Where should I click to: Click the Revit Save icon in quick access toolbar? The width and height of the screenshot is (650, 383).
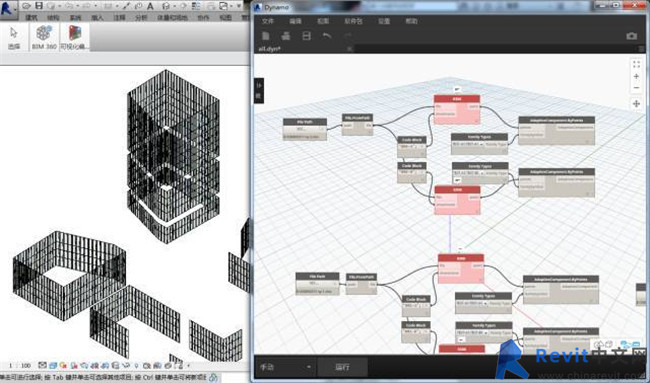pos(39,6)
